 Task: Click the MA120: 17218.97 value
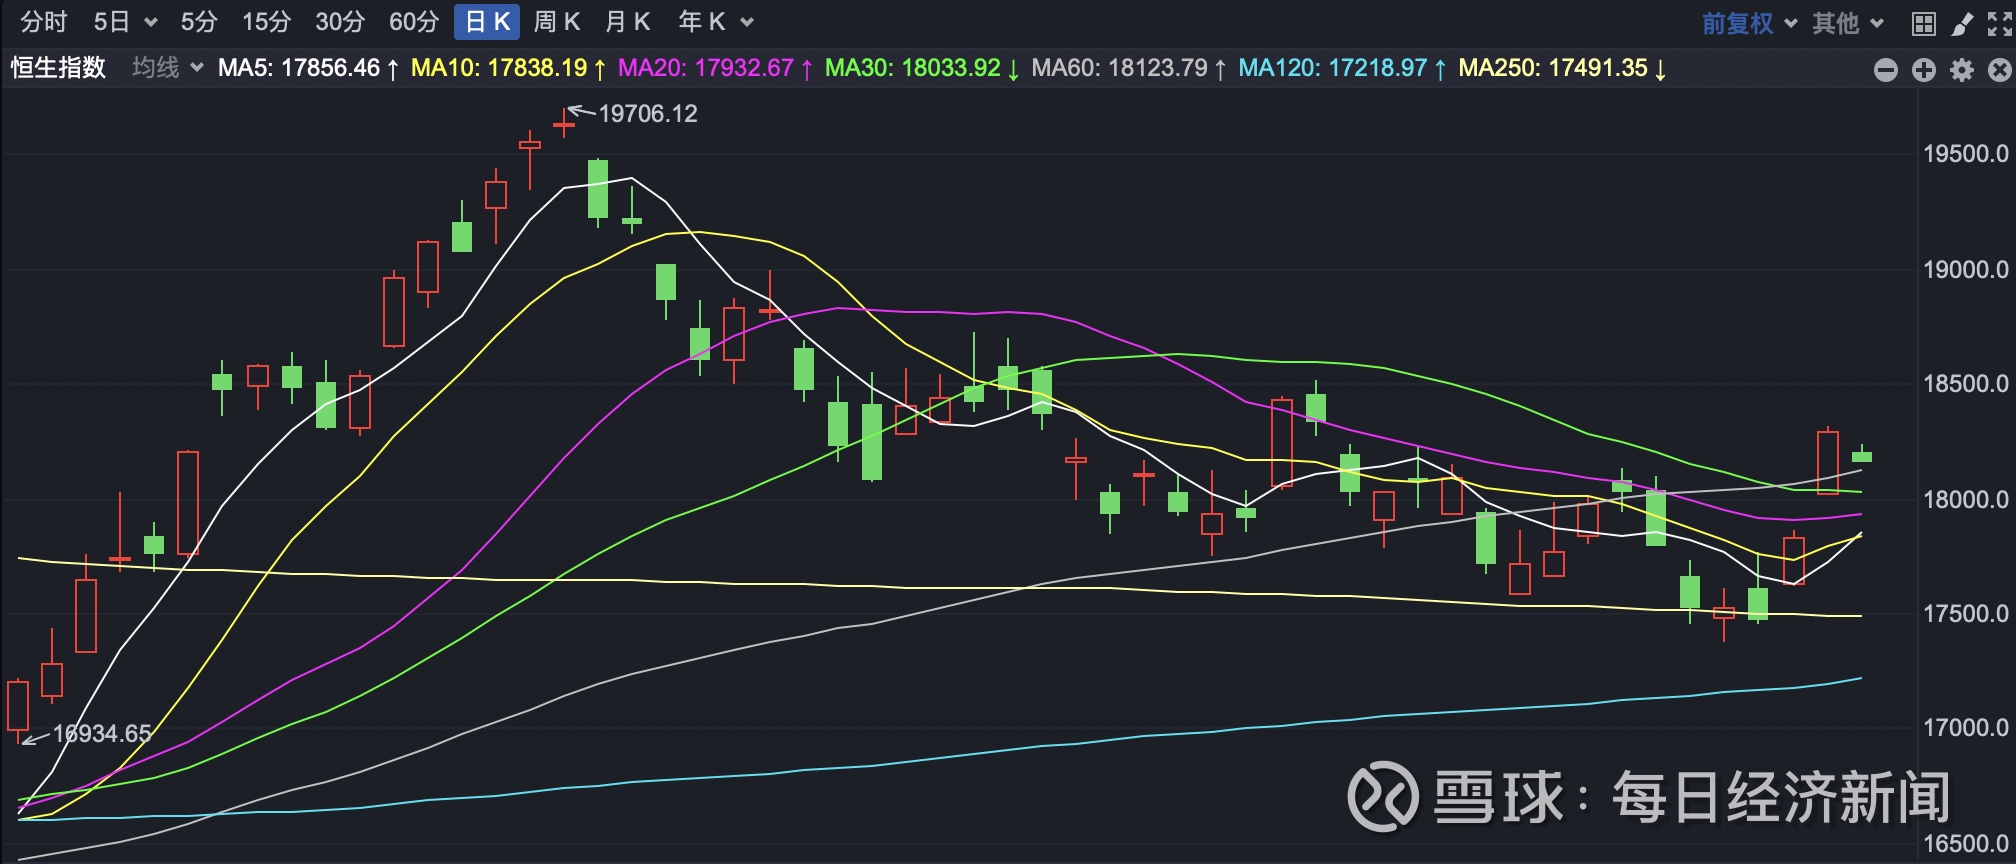click(1343, 68)
